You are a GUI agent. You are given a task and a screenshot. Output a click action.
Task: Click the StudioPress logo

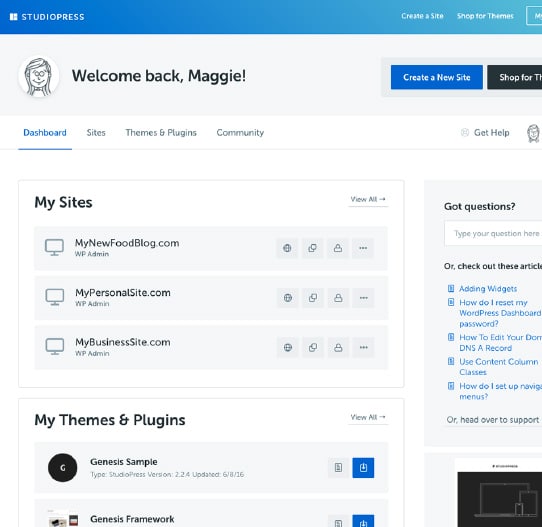point(47,17)
